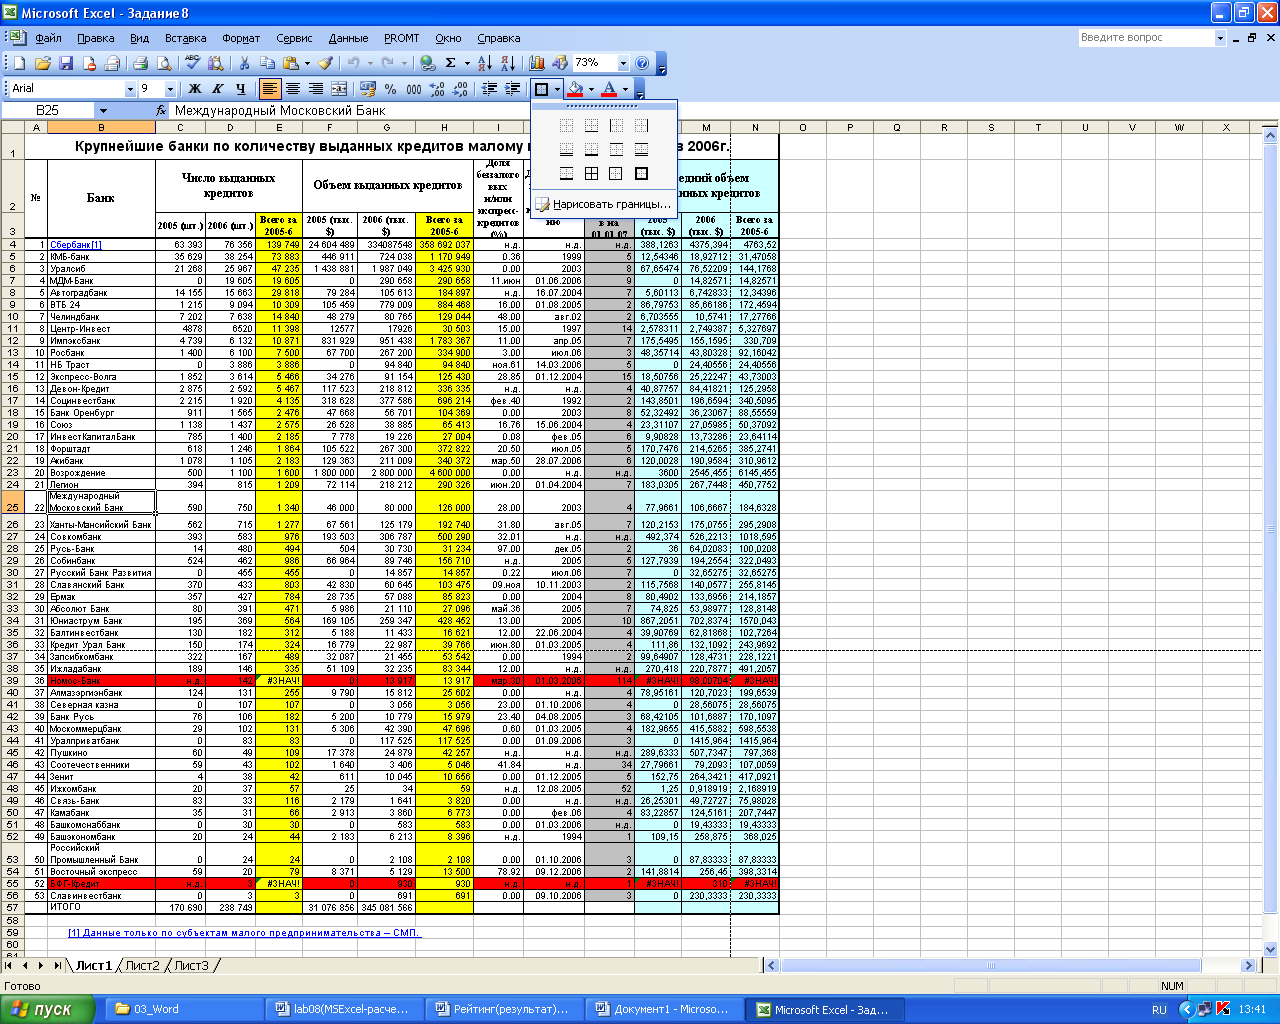Expand the Name Box B25 dropdown
This screenshot has height=1024, width=1280.
point(102,111)
